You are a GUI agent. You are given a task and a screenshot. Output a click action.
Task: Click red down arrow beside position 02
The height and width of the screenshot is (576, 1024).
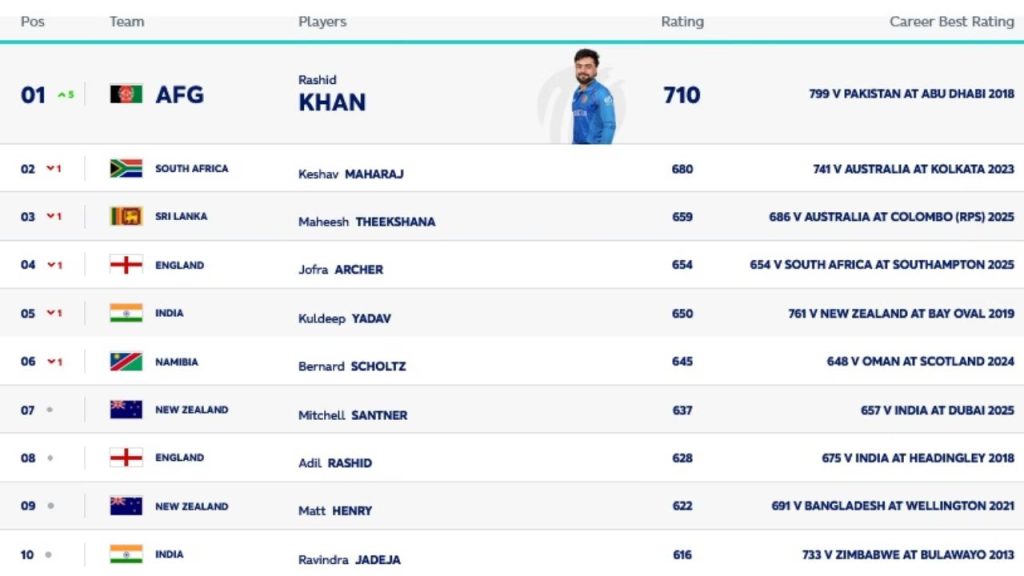click(x=49, y=169)
